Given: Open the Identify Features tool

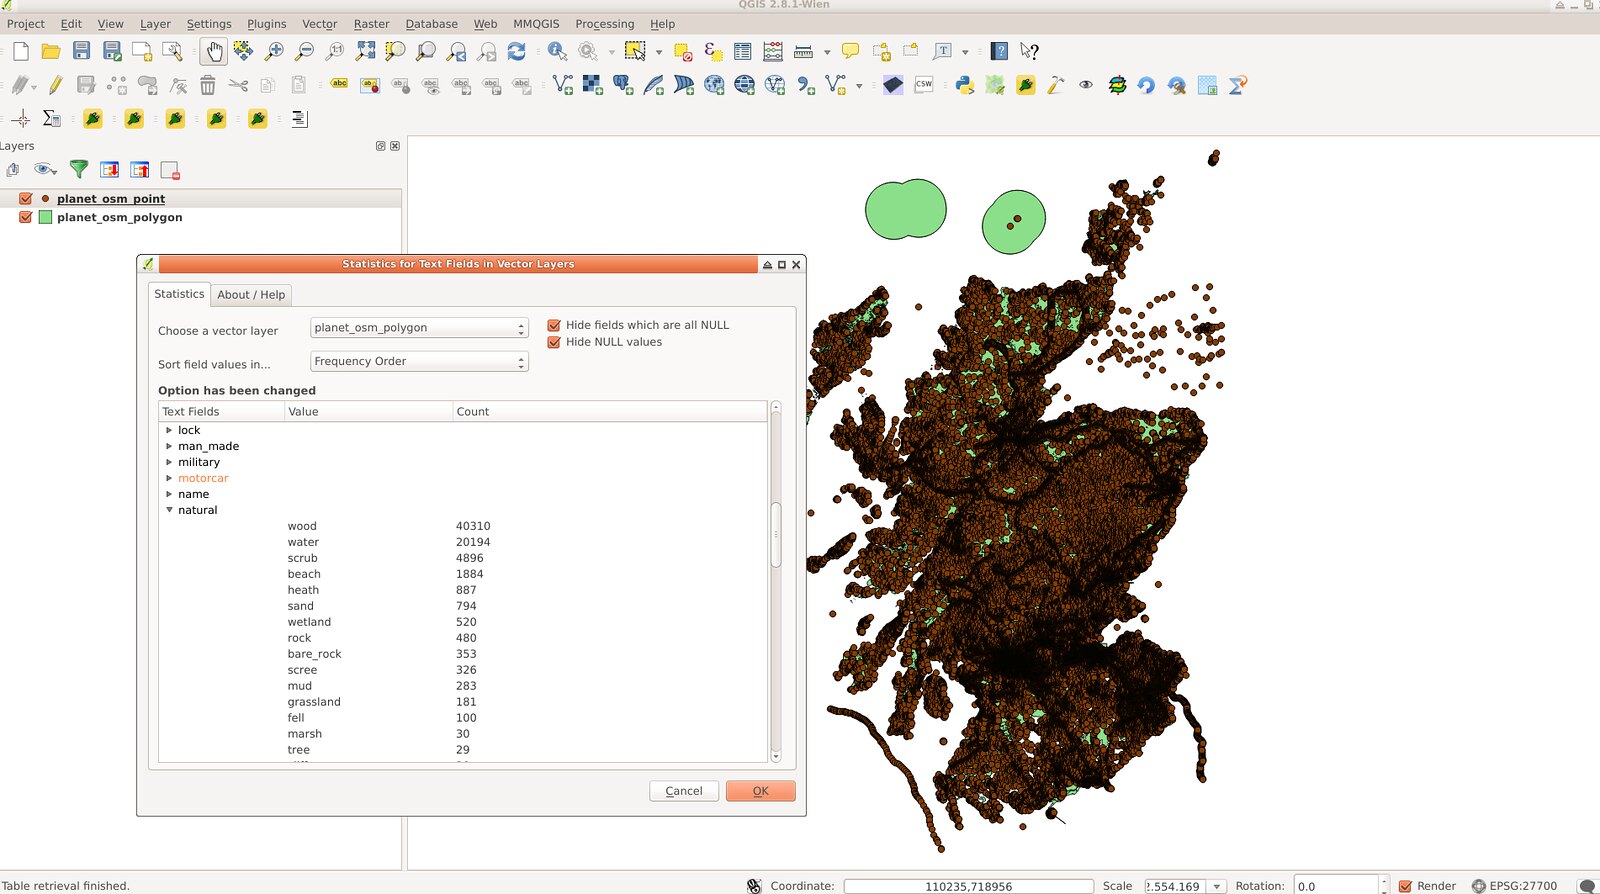Looking at the screenshot, I should (x=557, y=51).
